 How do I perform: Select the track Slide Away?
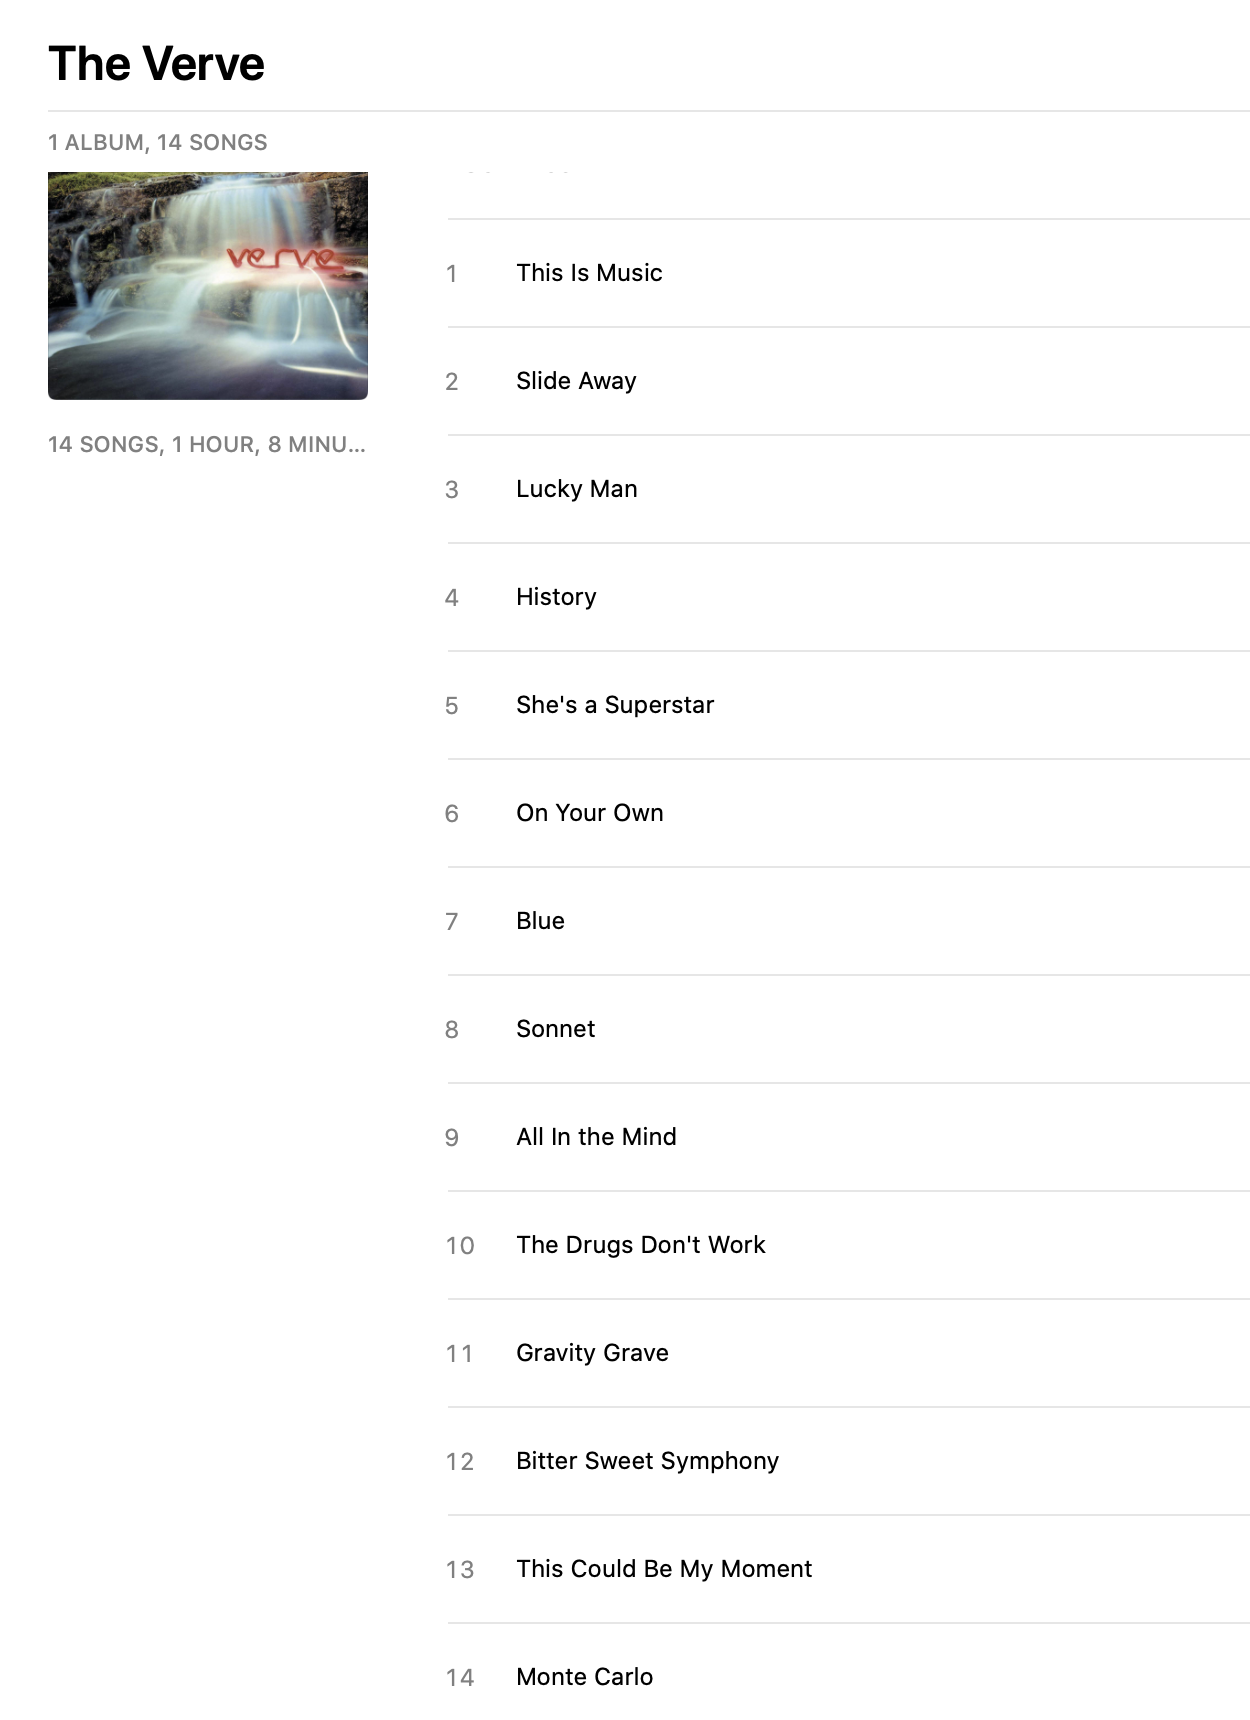pyautogui.click(x=848, y=381)
